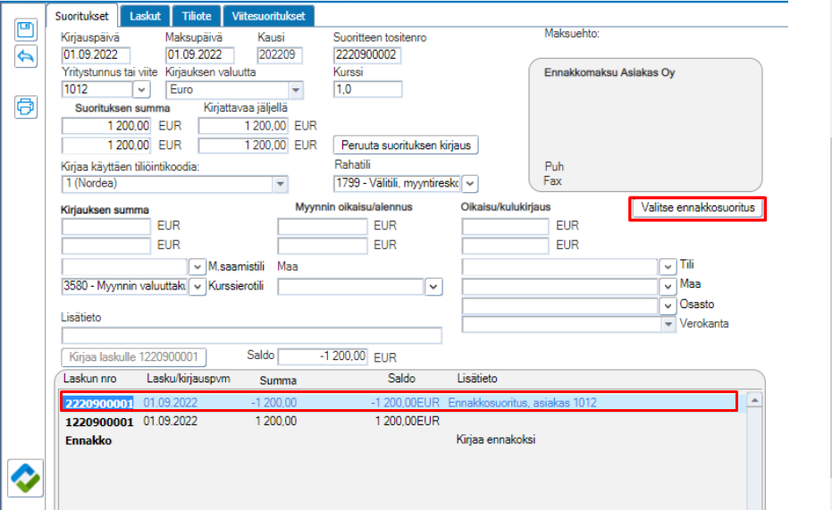The height and width of the screenshot is (510, 832).
Task: Open the Verokanta dropdown
Action: coord(668,325)
